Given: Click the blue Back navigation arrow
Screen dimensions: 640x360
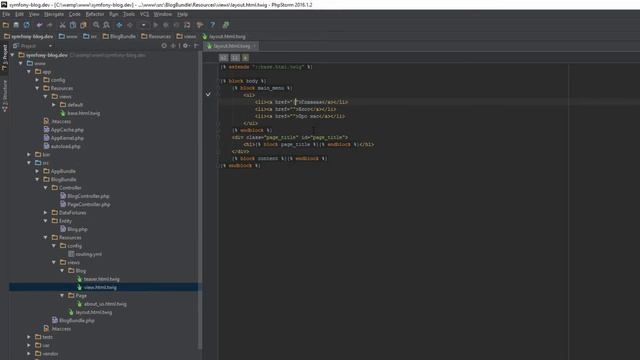Looking at the screenshot, I should tap(119, 25).
